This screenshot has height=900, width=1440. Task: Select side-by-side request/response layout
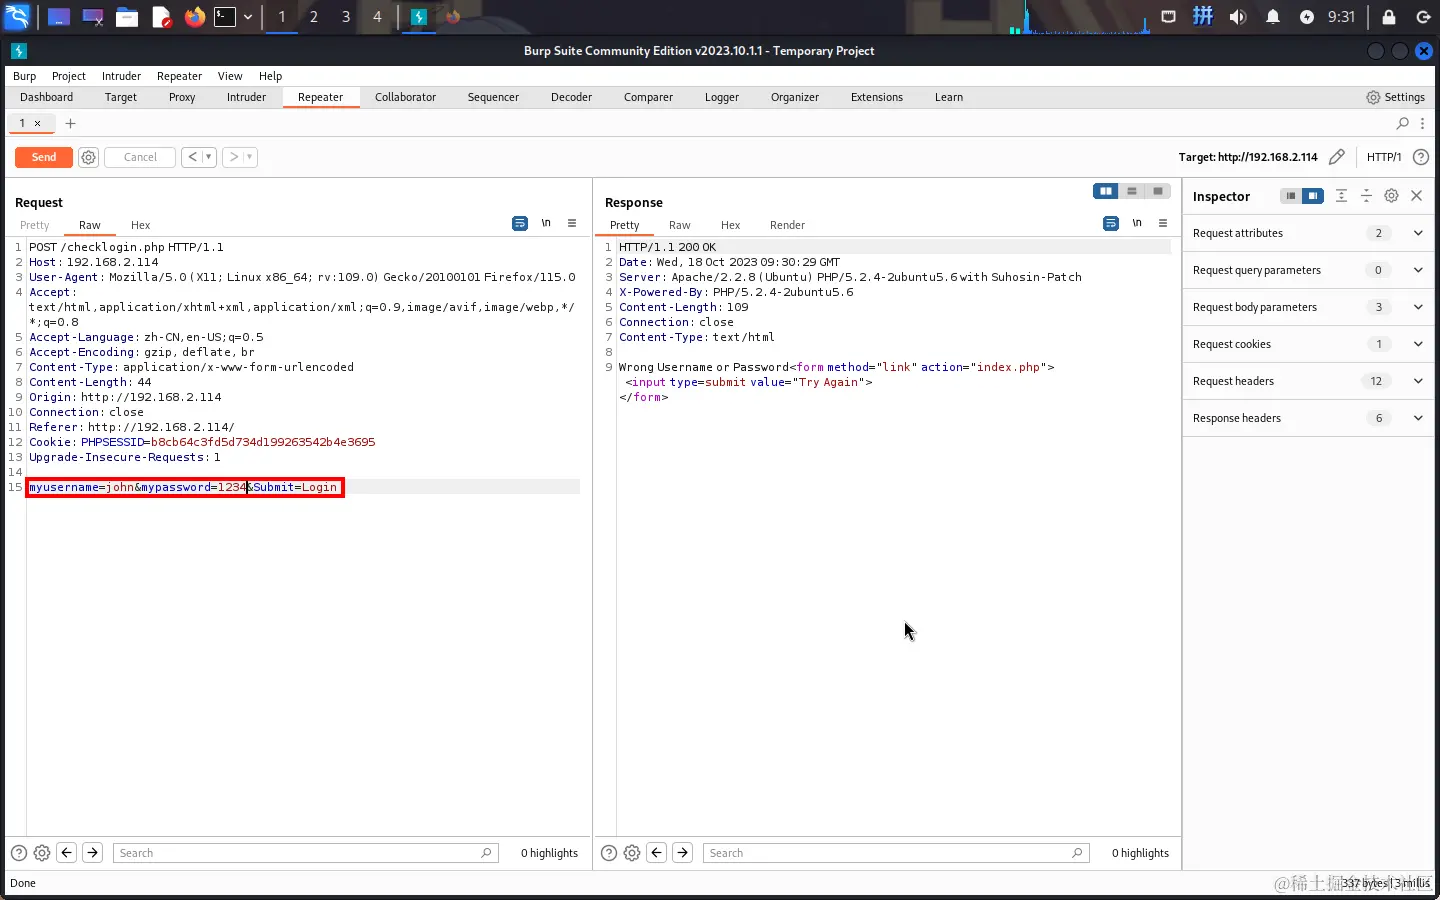tap(1106, 191)
